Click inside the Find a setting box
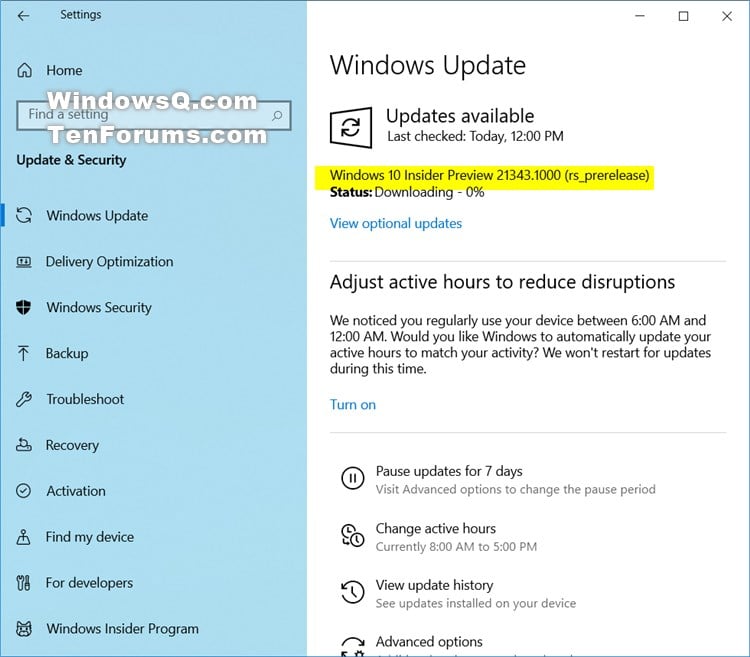 click(154, 115)
